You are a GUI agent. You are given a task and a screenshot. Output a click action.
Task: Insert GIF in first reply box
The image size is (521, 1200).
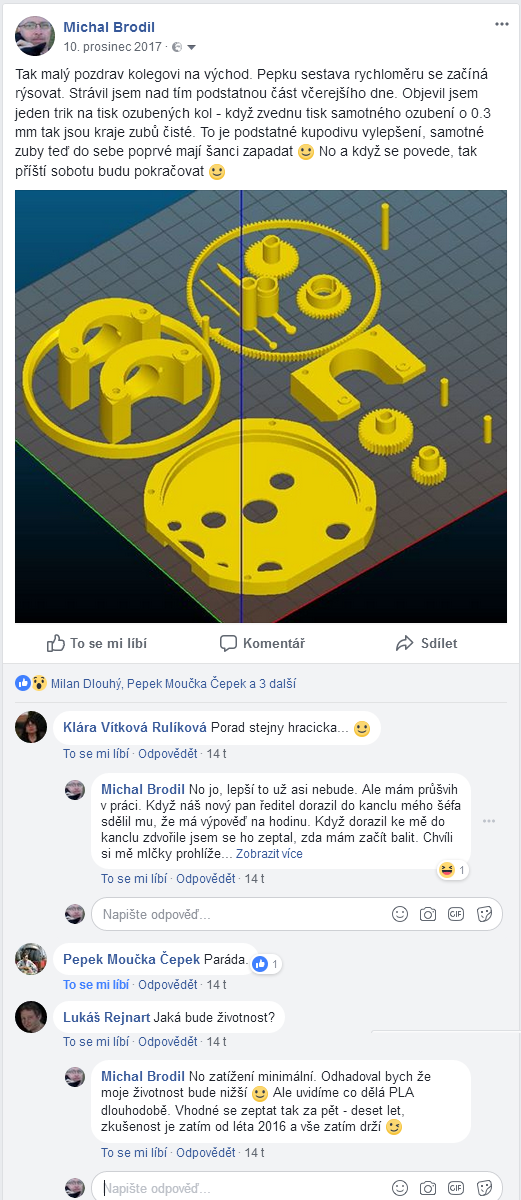456,914
